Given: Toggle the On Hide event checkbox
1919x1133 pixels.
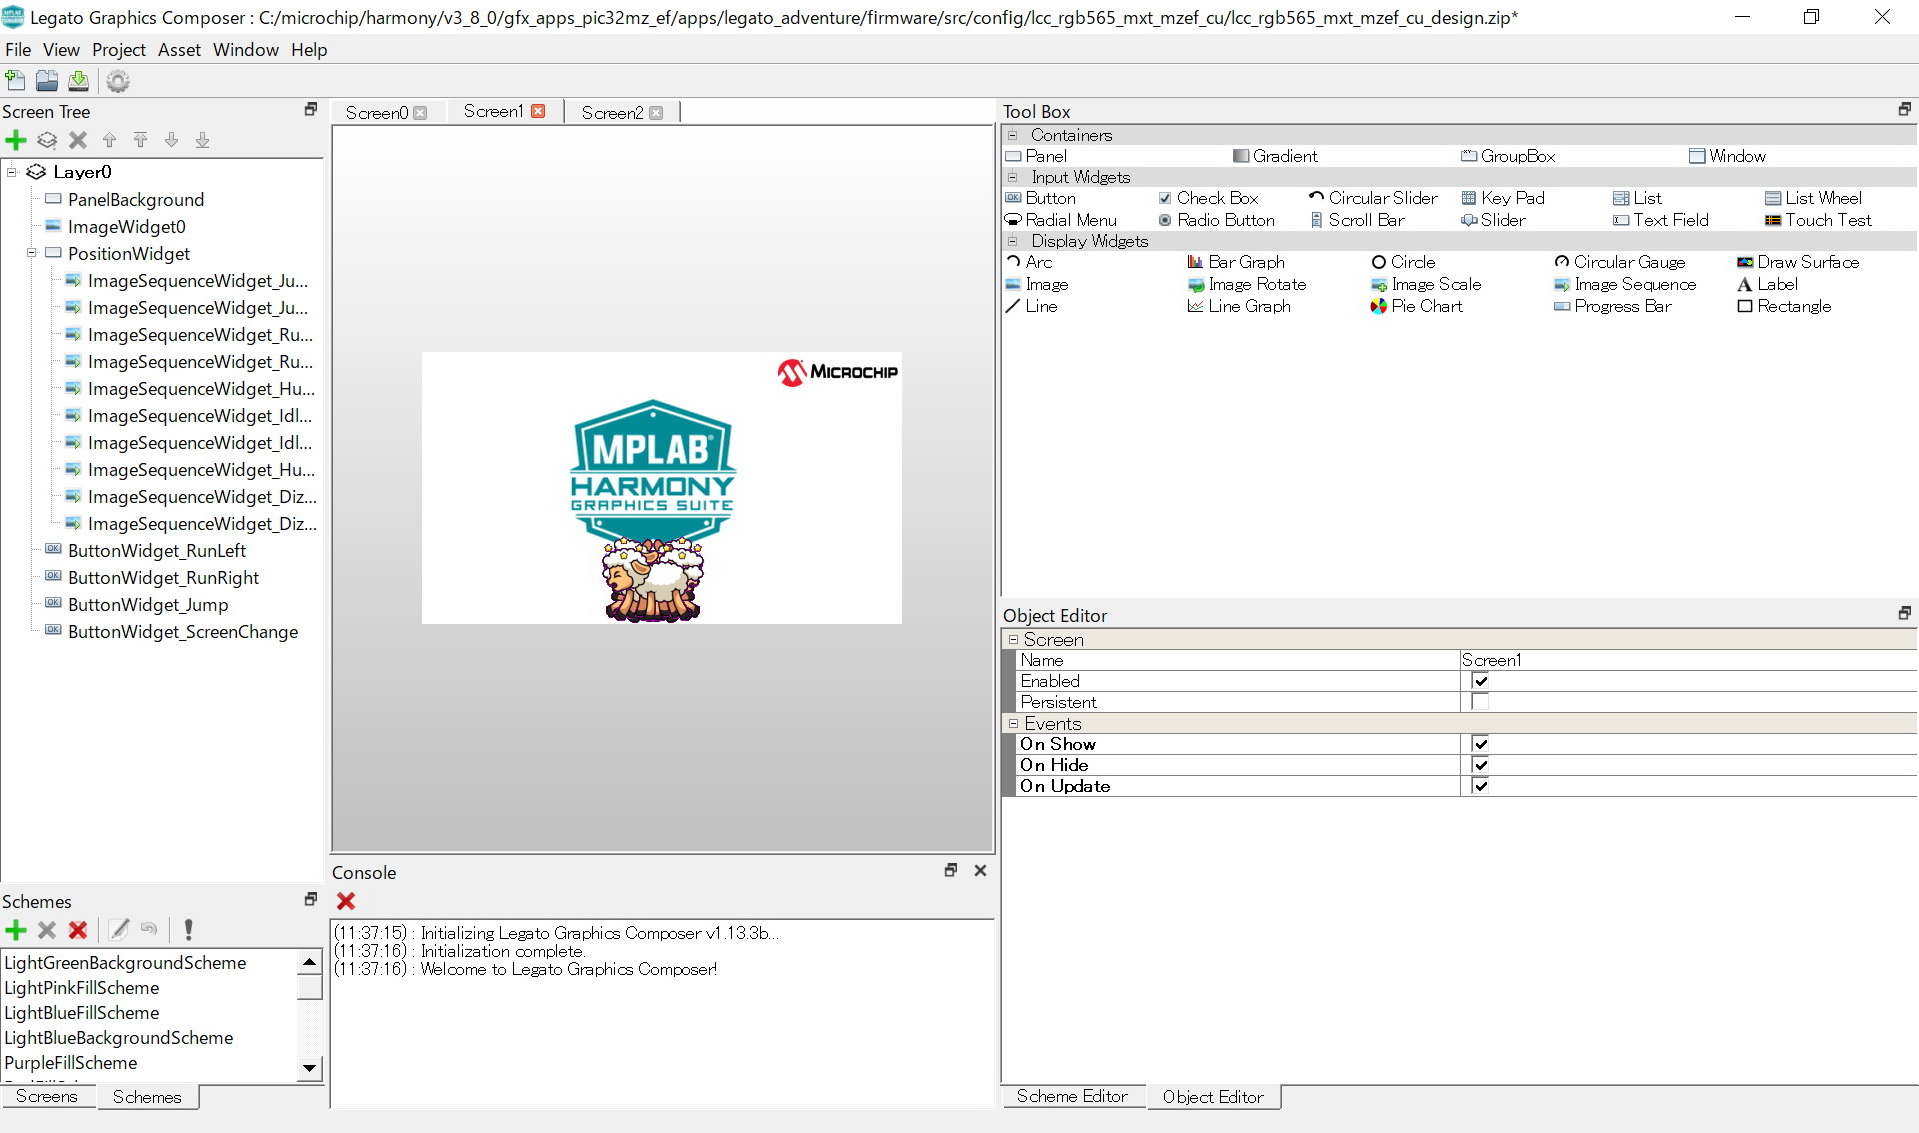Looking at the screenshot, I should pyautogui.click(x=1480, y=765).
